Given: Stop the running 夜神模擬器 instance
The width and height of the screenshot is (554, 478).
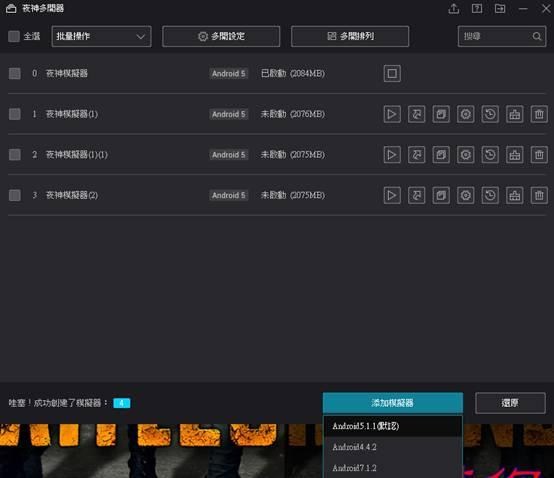Looking at the screenshot, I should tap(392, 73).
